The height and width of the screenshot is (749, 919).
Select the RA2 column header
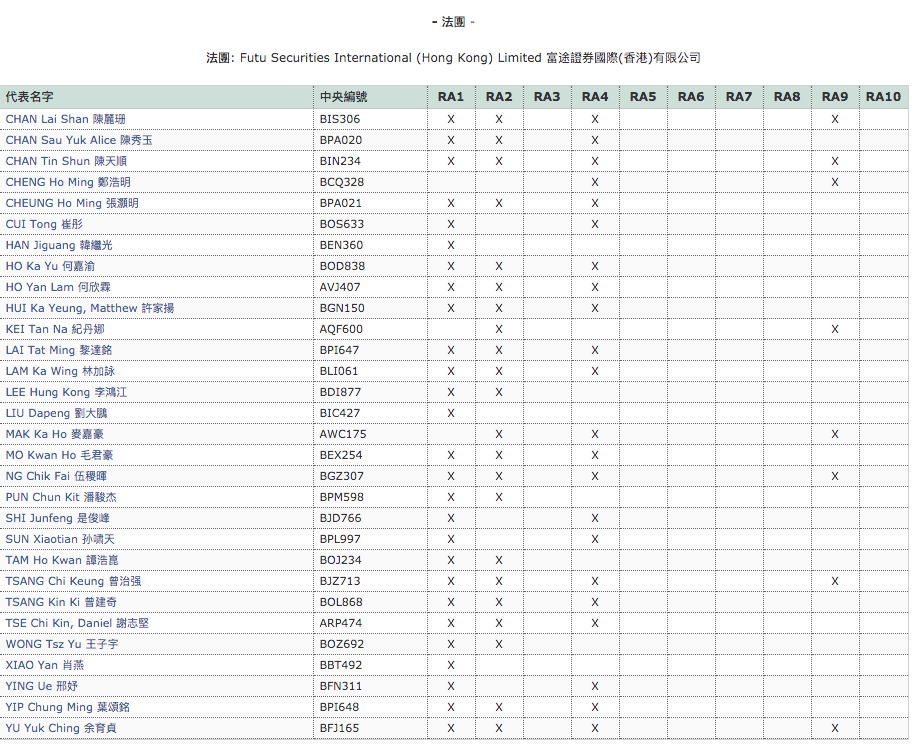(x=499, y=97)
